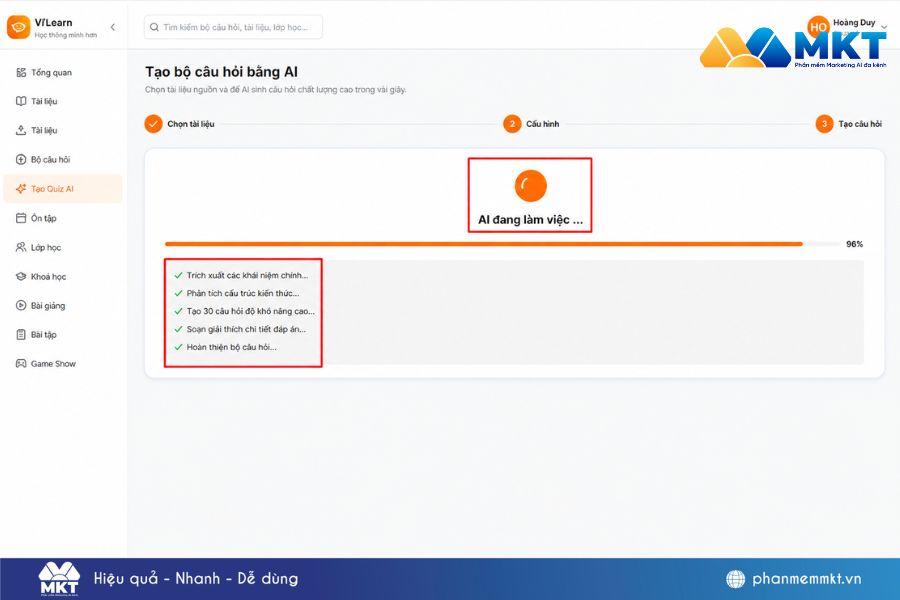The height and width of the screenshot is (600, 900).
Task: Click the Tổng quan dashboard icon
Action: point(21,72)
